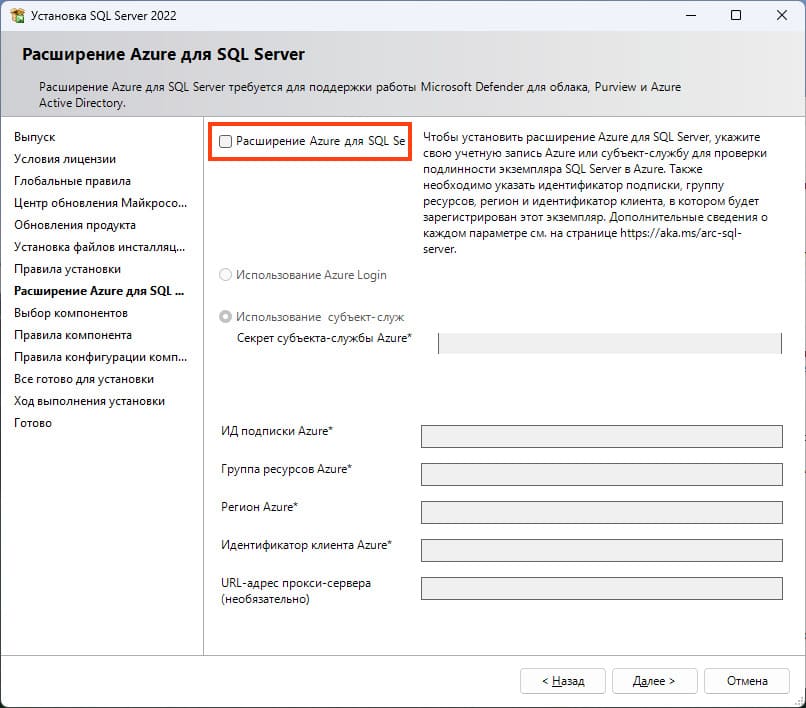Image resolution: width=806 pixels, height=708 pixels.
Task: Select the Правила компонента step
Action: [73, 335]
